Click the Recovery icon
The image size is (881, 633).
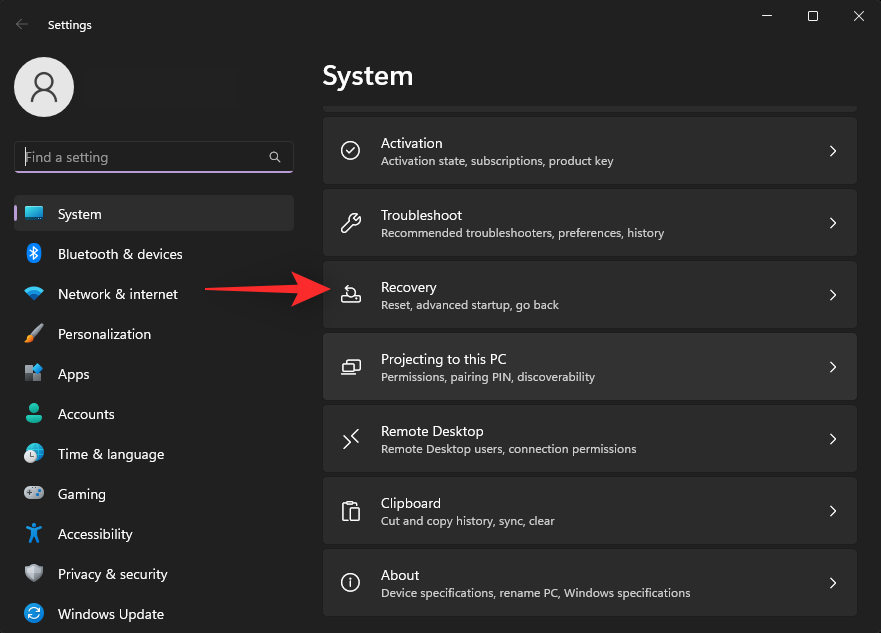tap(350, 295)
